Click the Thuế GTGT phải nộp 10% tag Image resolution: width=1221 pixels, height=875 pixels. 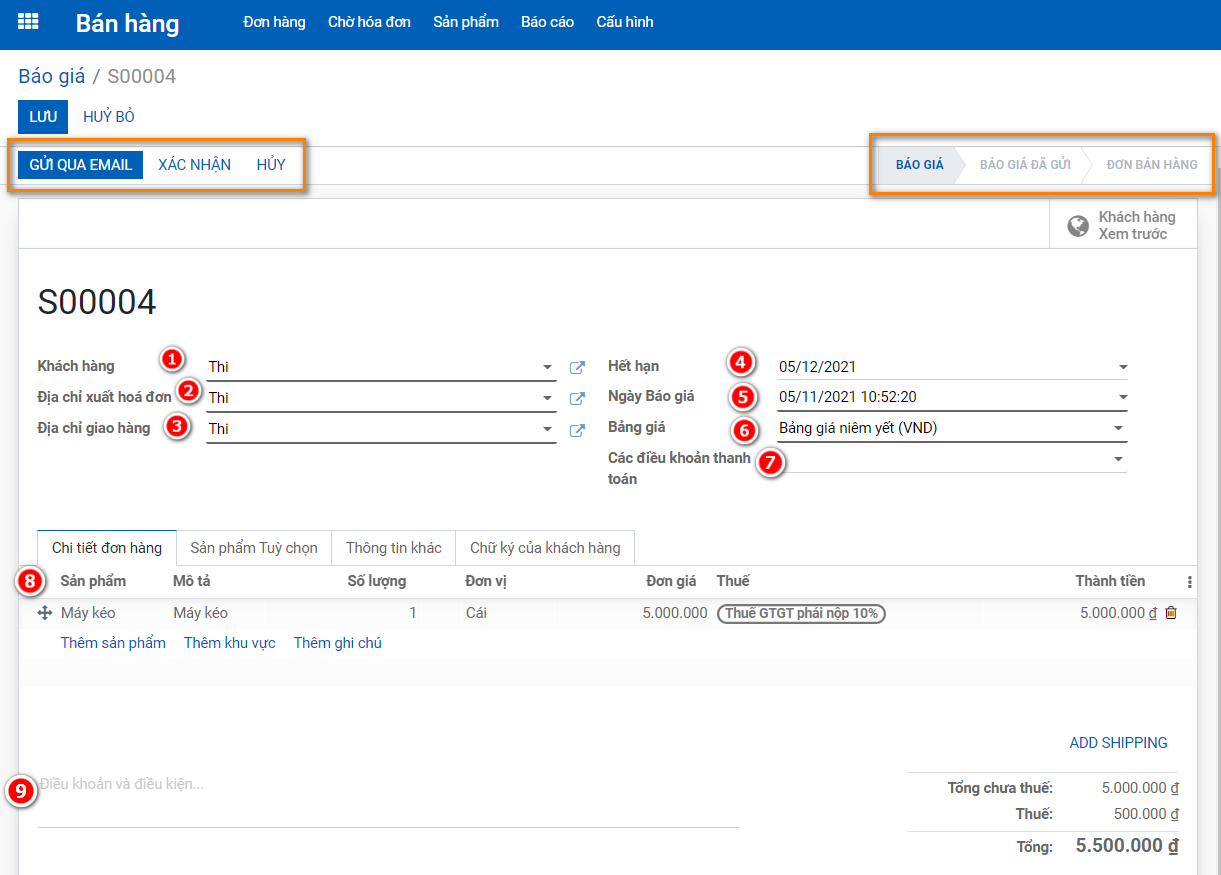801,613
